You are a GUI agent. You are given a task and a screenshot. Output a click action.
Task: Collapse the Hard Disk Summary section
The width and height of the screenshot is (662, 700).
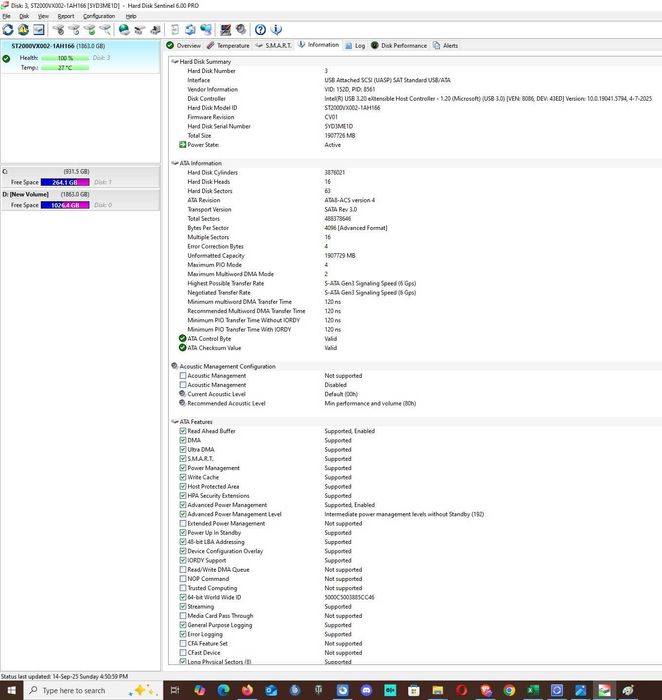click(x=175, y=62)
